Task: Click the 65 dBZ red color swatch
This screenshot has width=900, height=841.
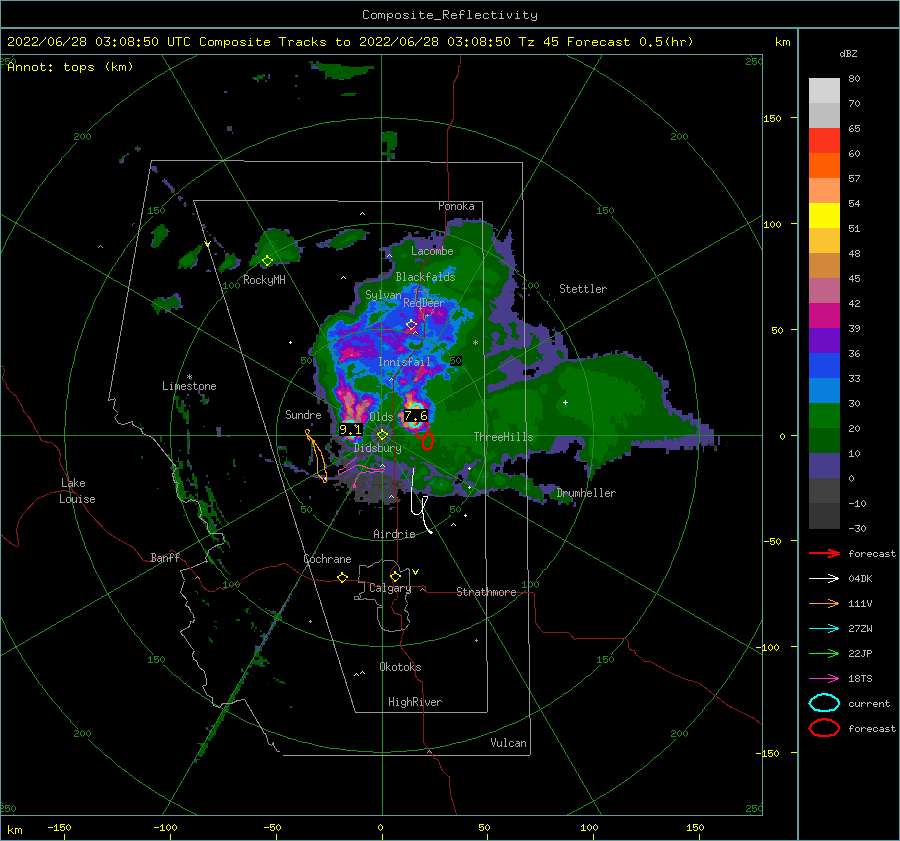Action: coord(824,141)
